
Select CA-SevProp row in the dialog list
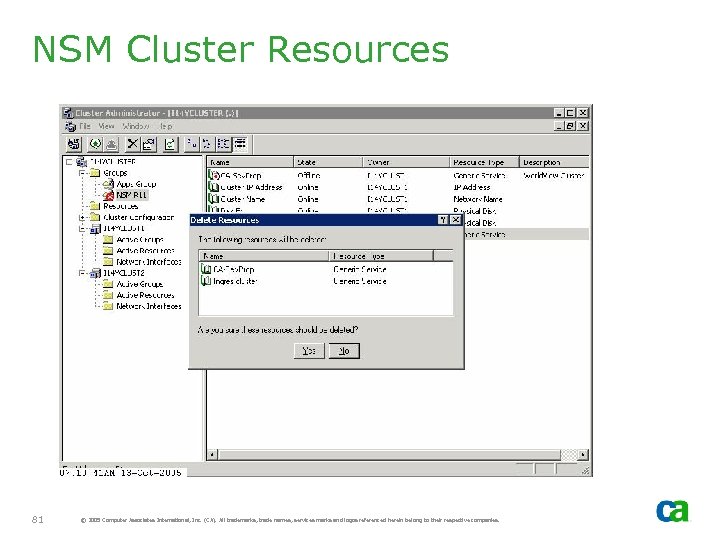pos(326,270)
